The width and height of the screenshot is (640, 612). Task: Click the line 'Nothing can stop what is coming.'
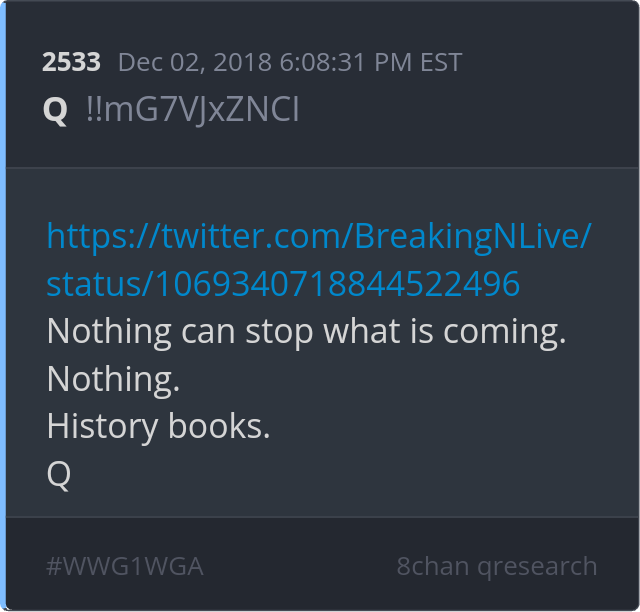(x=307, y=332)
